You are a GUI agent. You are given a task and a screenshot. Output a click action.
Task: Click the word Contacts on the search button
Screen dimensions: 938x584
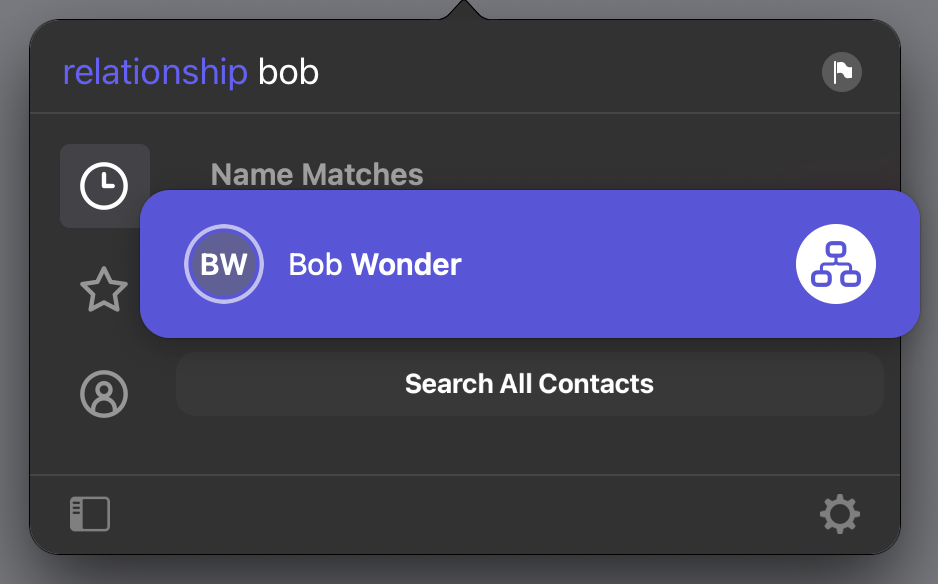click(x=596, y=384)
